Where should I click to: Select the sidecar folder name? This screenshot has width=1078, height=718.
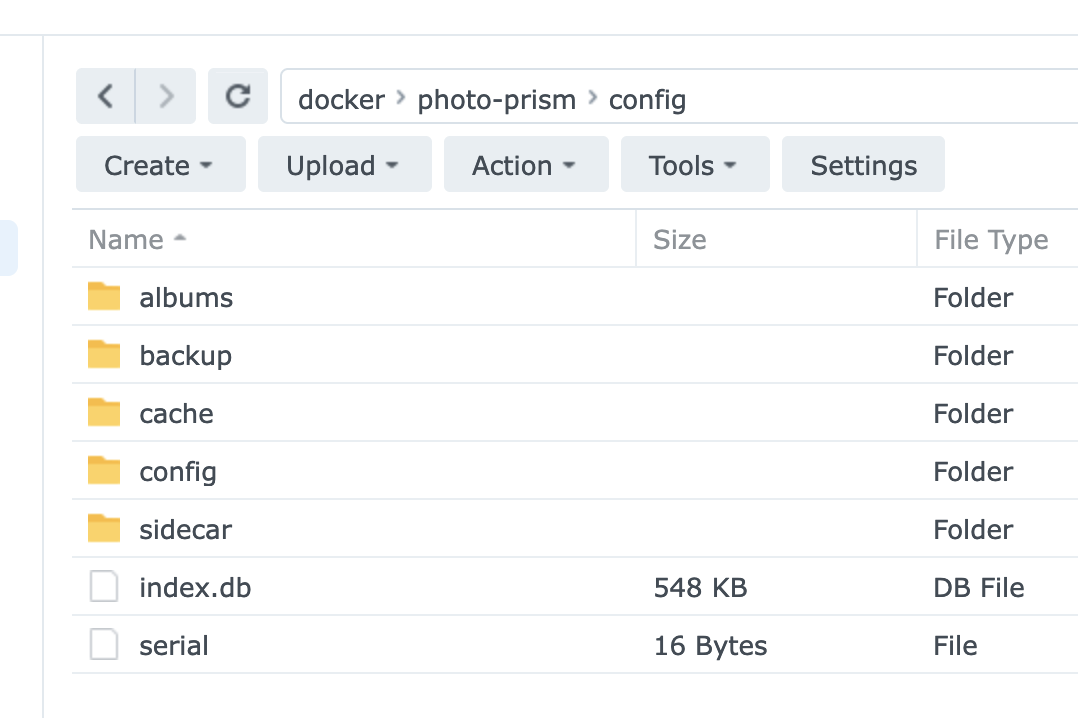click(x=186, y=530)
